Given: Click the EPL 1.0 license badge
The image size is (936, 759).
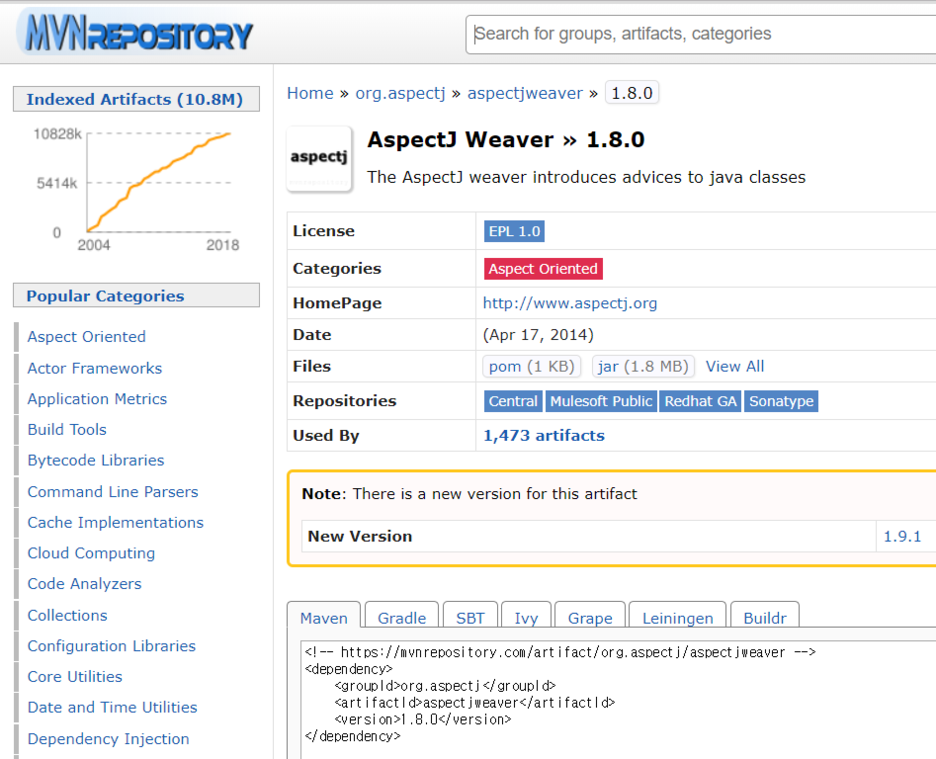Looking at the screenshot, I should coord(514,231).
